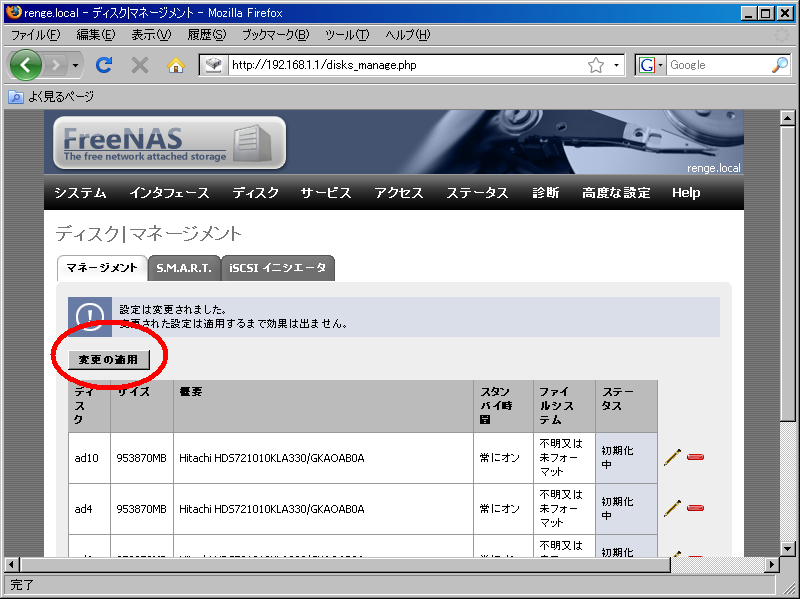Open the 履歴(S) menu
Image resolution: width=800 pixels, height=599 pixels.
click(207, 35)
